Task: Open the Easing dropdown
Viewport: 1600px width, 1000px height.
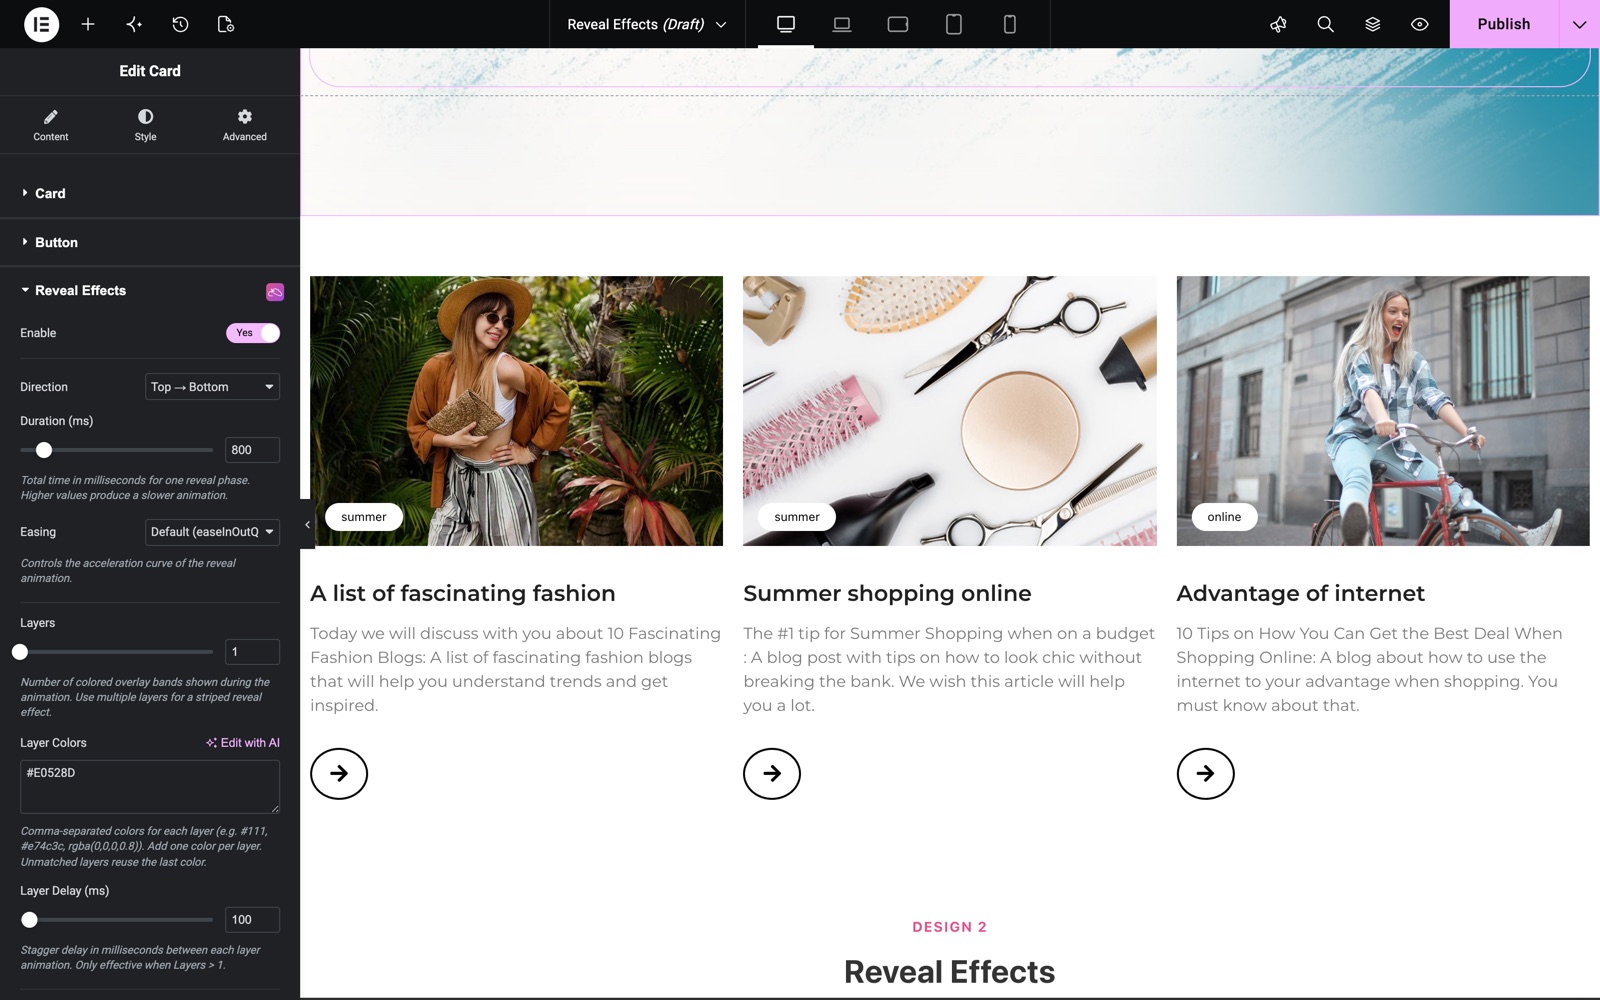Action: point(212,532)
